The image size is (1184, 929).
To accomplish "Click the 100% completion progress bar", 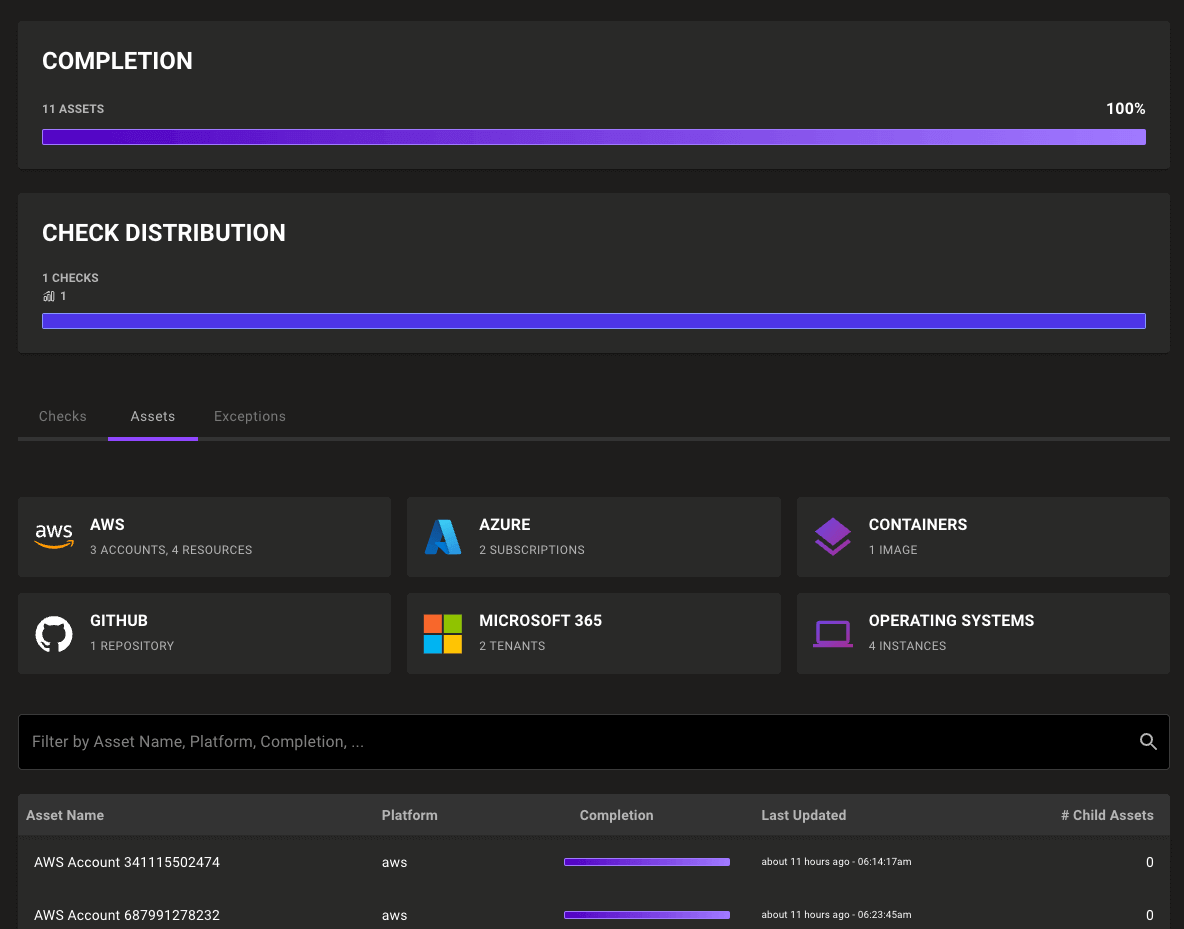I will [593, 137].
